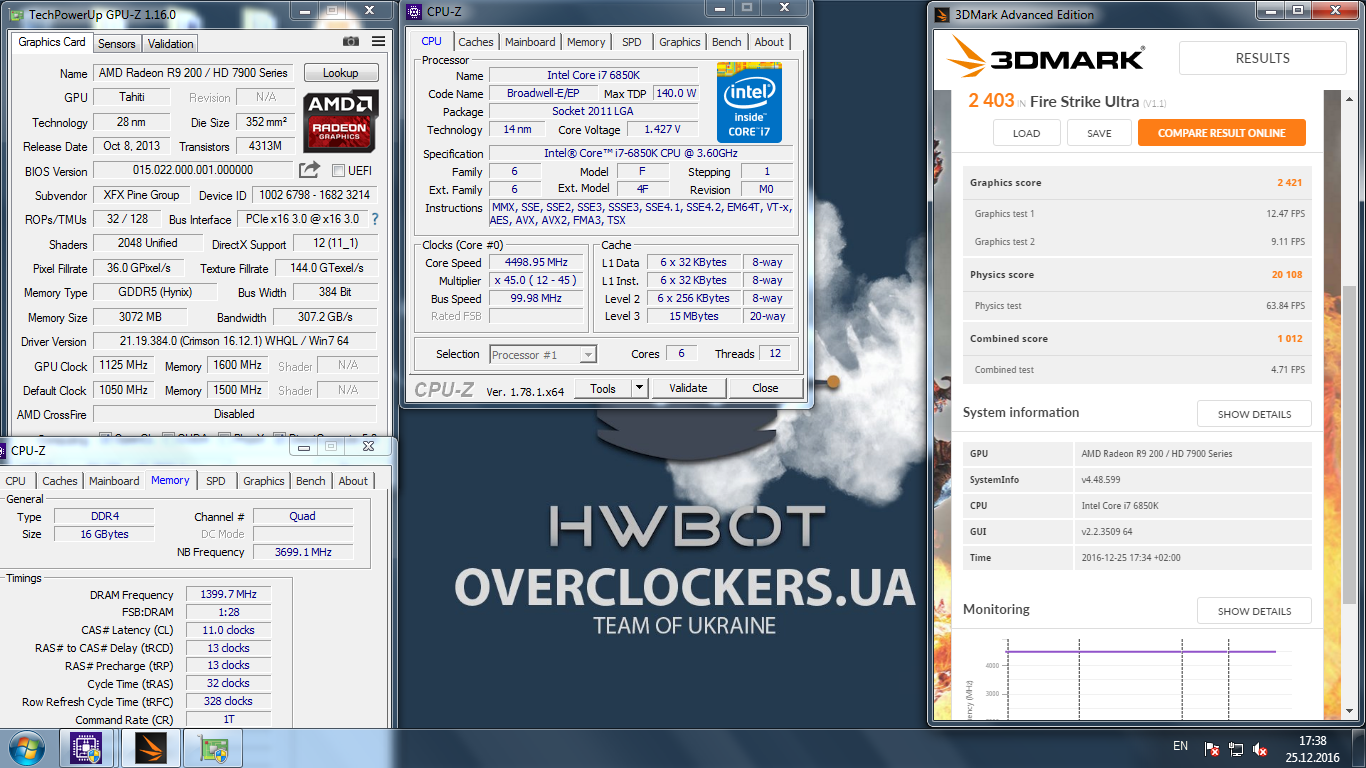
Task: Click the EN language indicator in the taskbar
Action: pyautogui.click(x=1180, y=746)
